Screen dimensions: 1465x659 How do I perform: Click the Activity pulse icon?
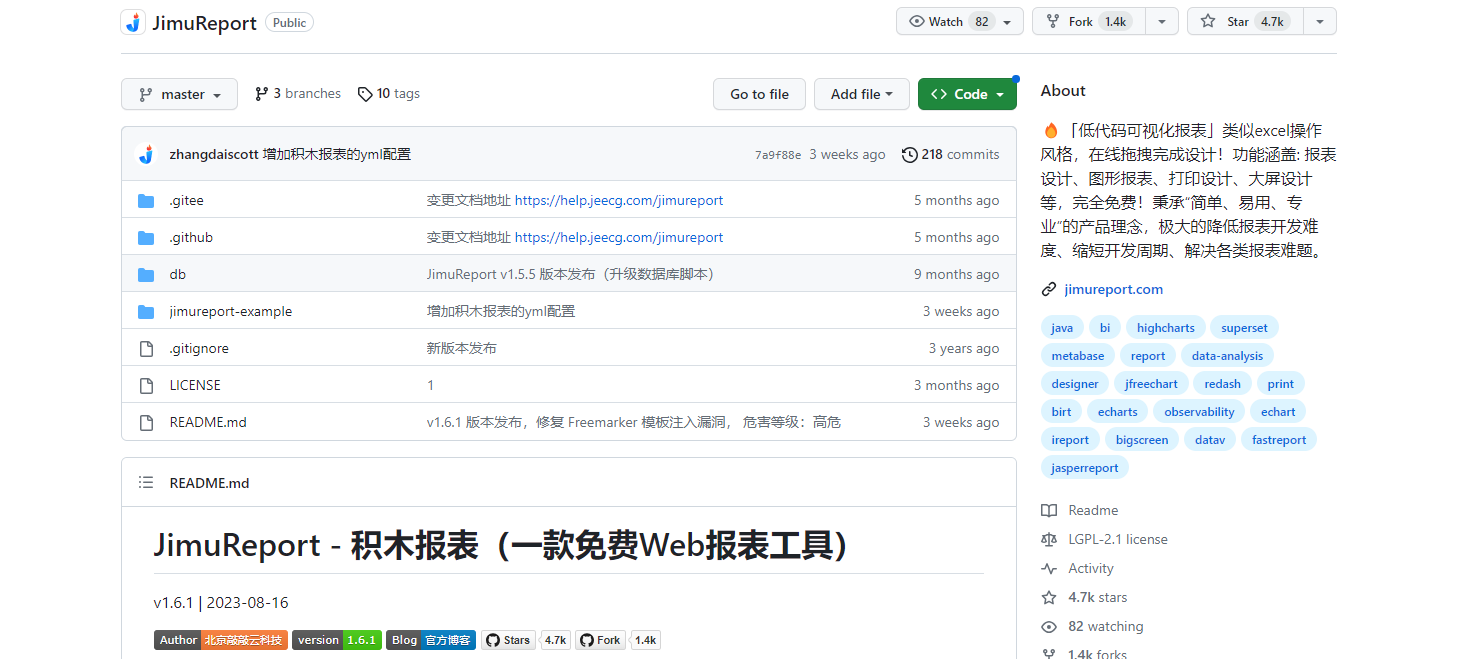tap(1049, 569)
